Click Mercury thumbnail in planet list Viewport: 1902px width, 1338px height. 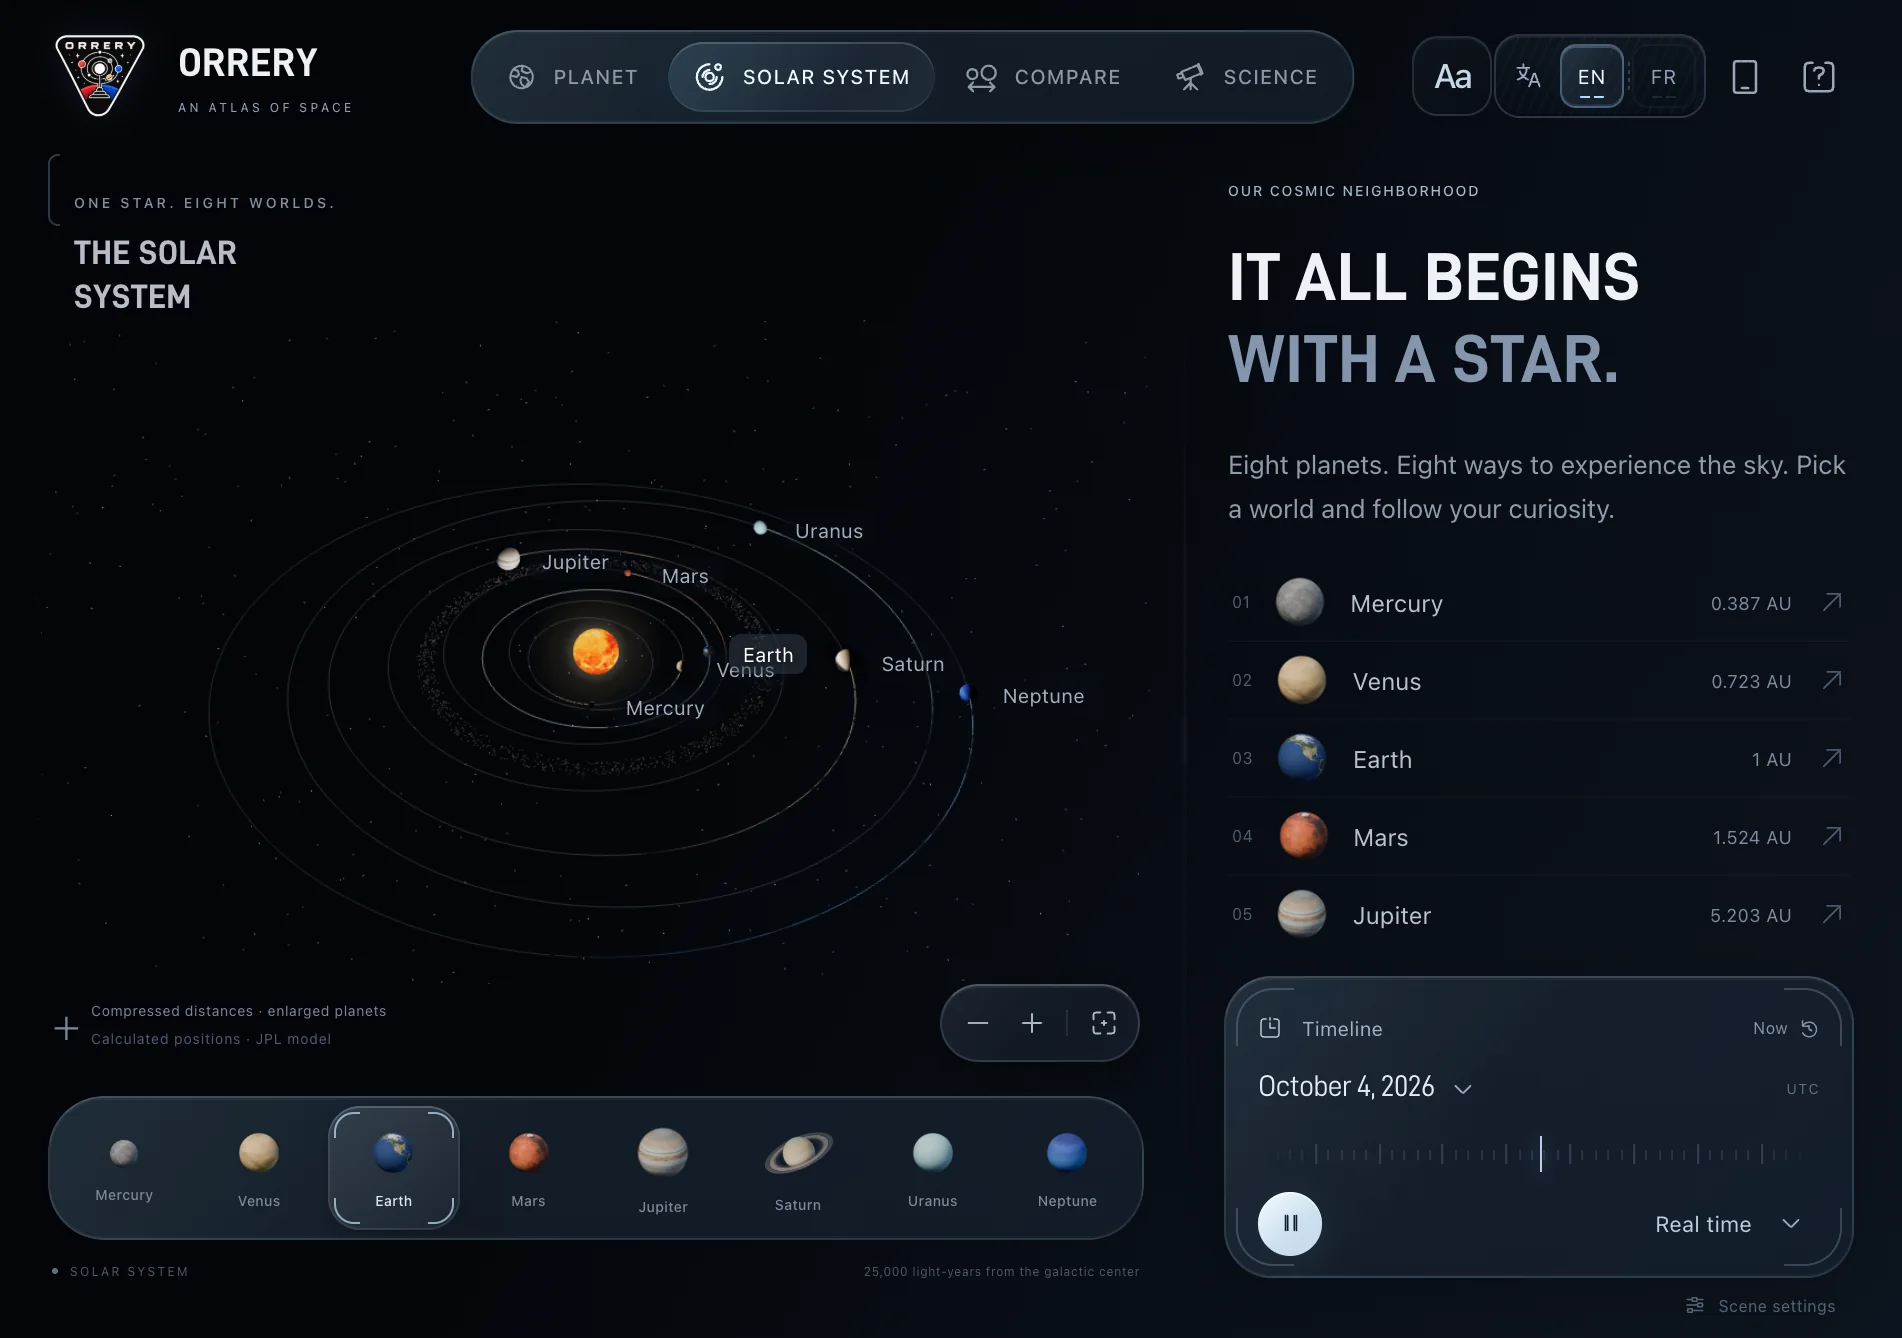coord(1300,602)
